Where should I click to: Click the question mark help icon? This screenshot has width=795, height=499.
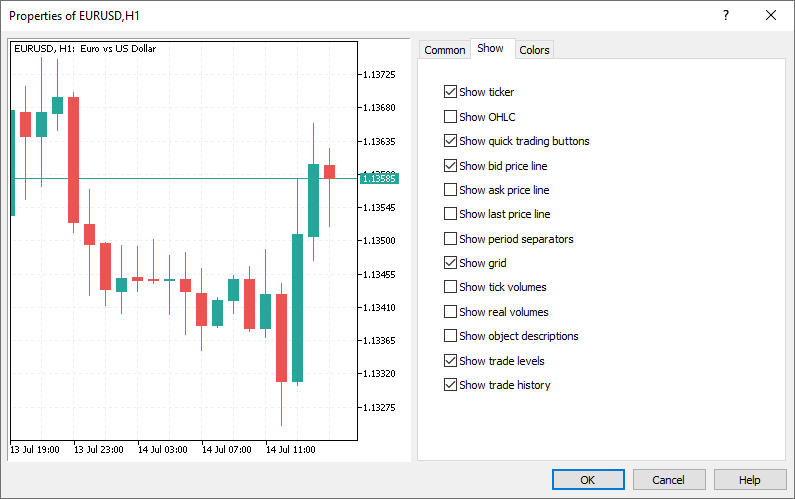726,15
